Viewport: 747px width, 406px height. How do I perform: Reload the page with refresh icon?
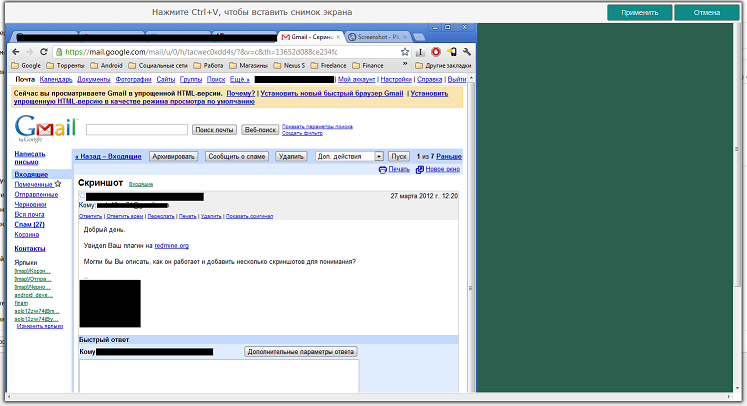(x=44, y=52)
